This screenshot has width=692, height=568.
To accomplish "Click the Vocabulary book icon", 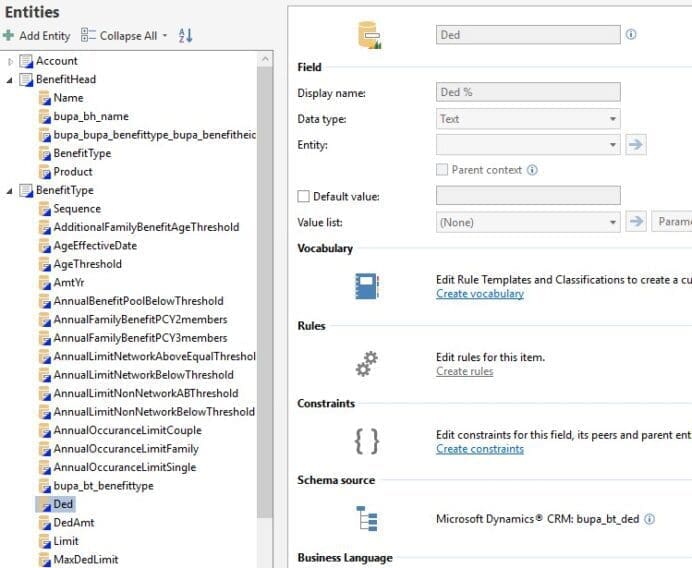I will click(367, 287).
